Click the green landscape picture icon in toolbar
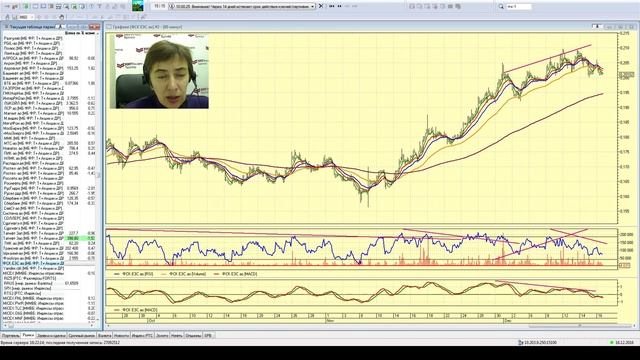 tap(138, 6)
